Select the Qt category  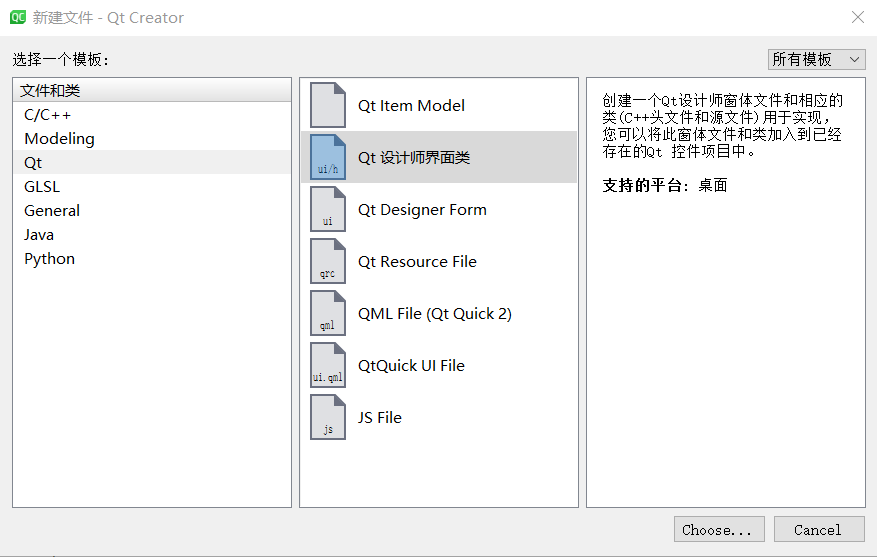coord(152,163)
